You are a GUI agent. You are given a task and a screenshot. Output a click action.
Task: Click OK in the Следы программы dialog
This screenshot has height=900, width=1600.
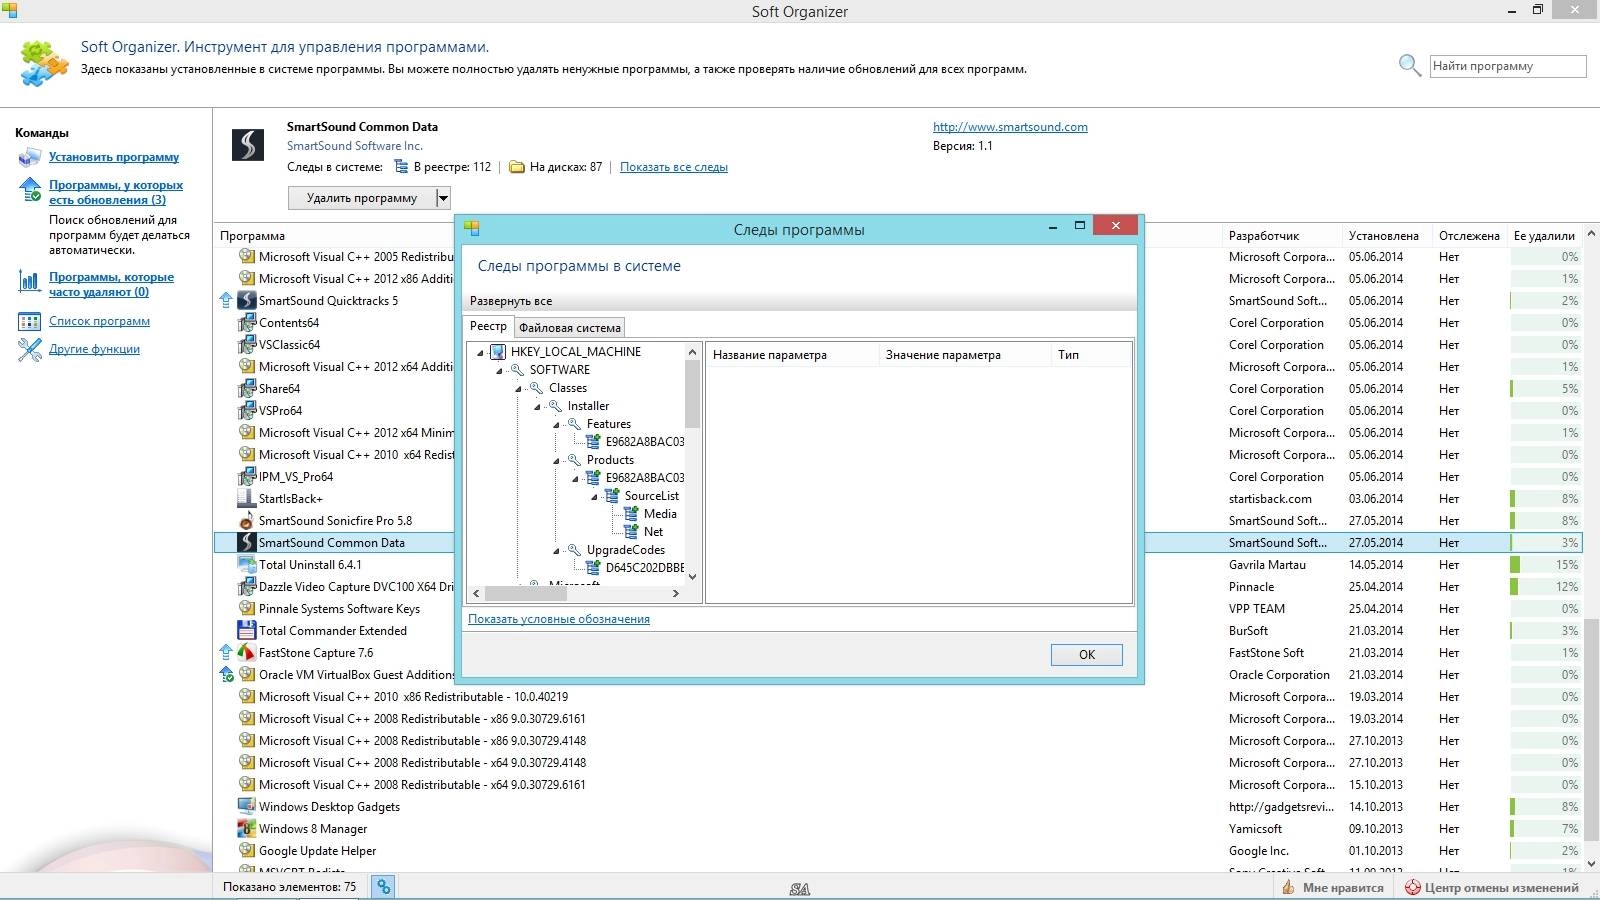point(1087,655)
